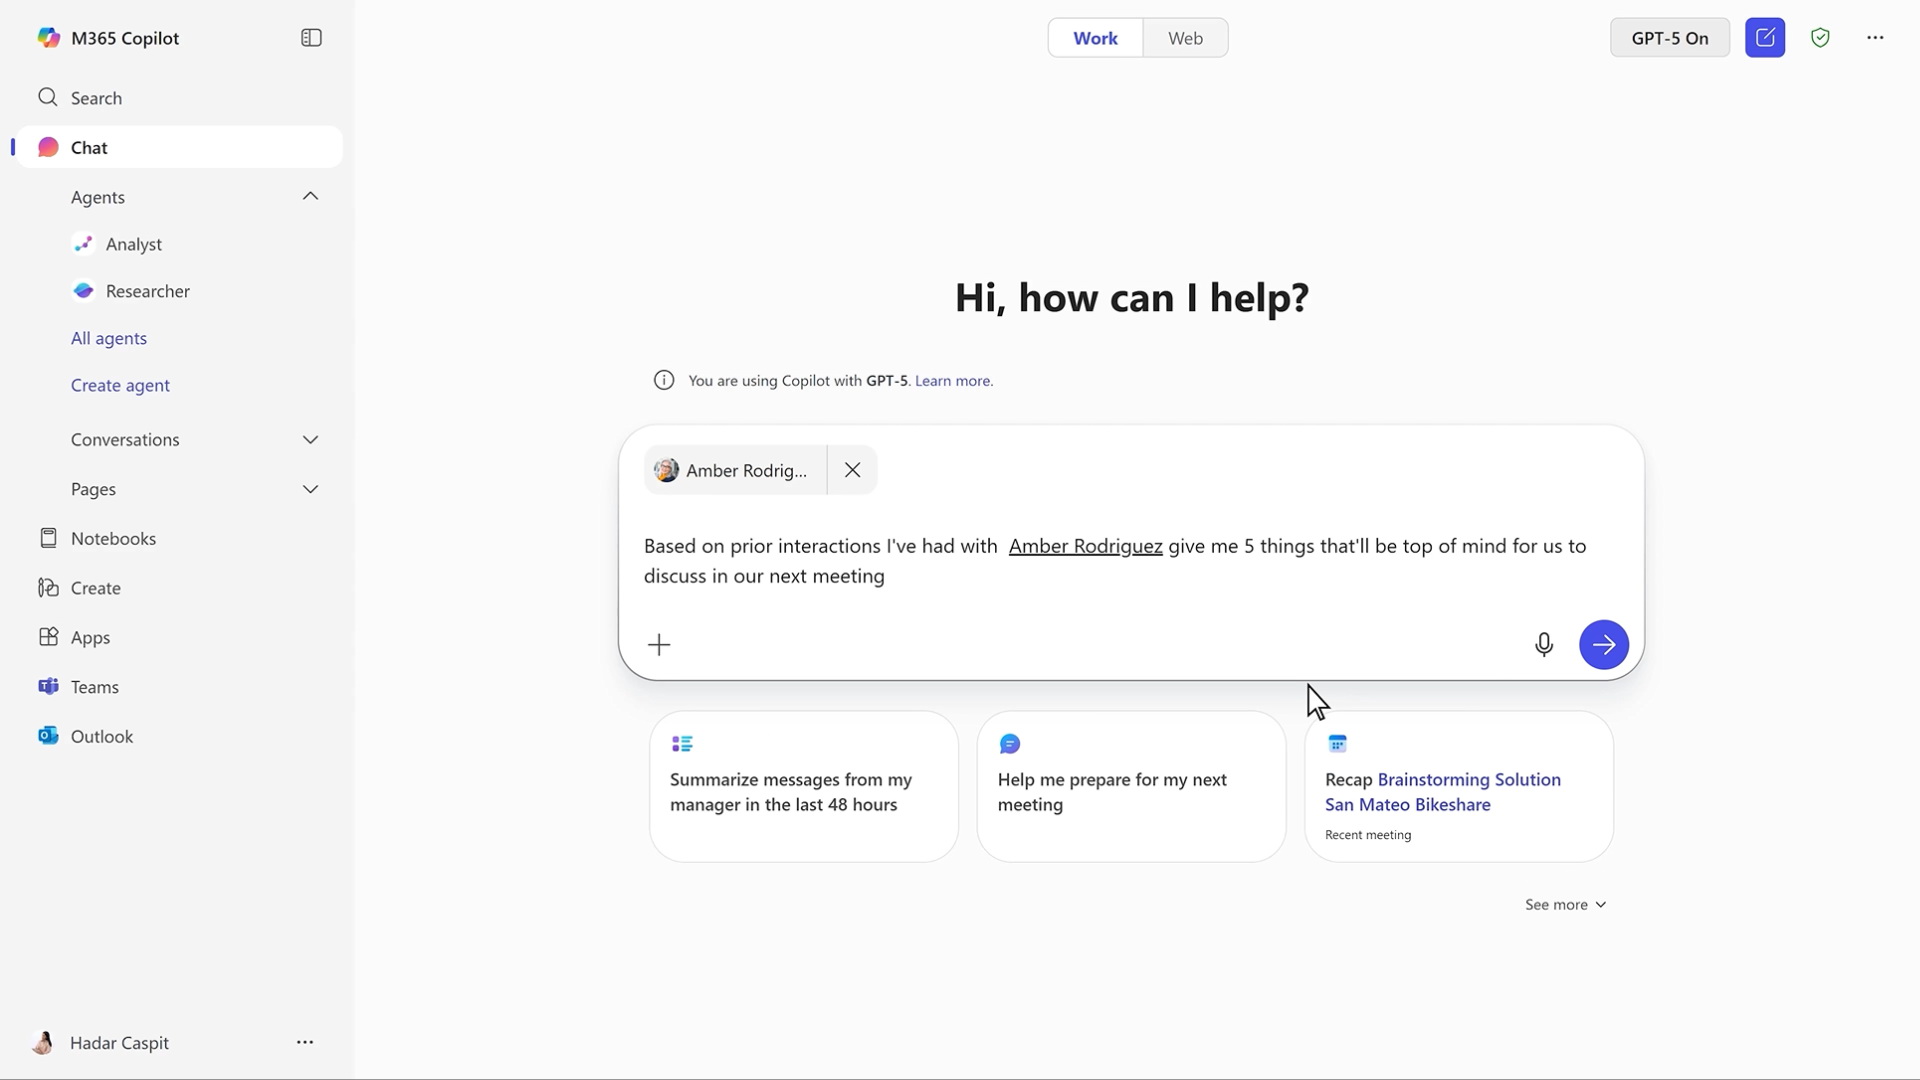The image size is (1920, 1080).
Task: Select the Chat item in sidebar
Action: 179,147
